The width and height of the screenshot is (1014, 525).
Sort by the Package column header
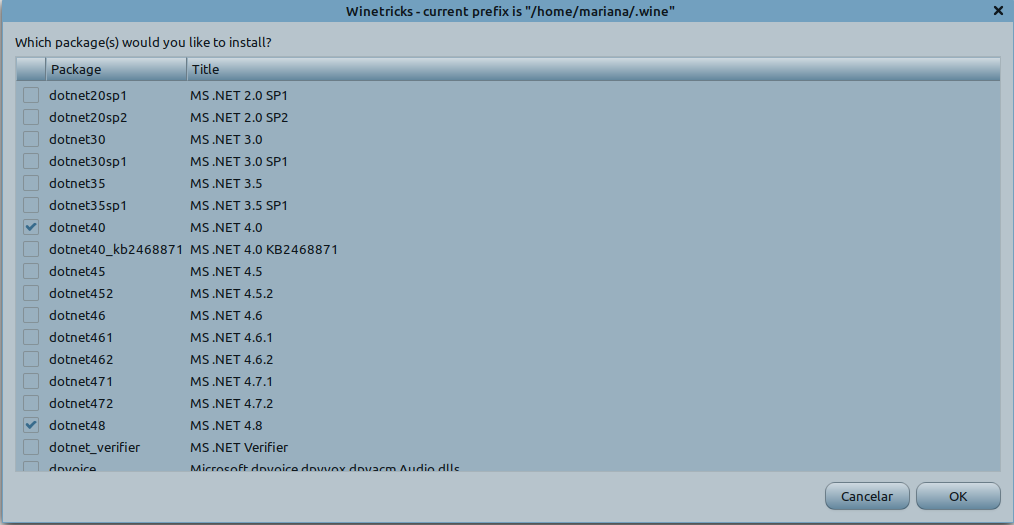point(116,69)
